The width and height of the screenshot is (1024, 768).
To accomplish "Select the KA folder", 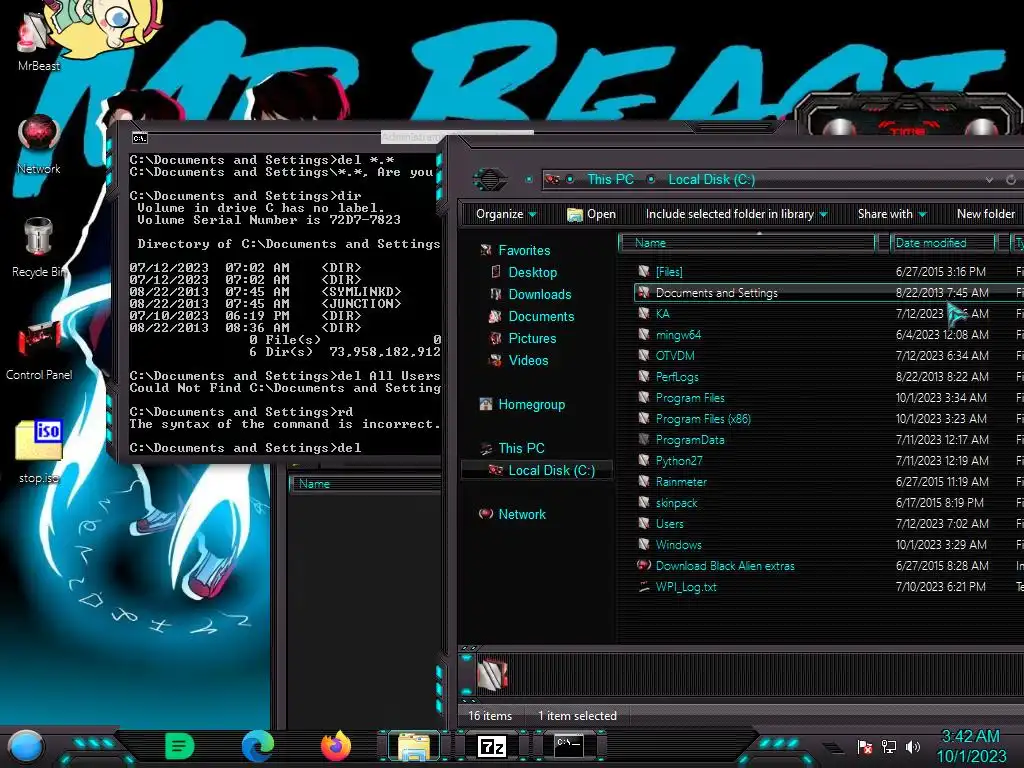I will [662, 314].
